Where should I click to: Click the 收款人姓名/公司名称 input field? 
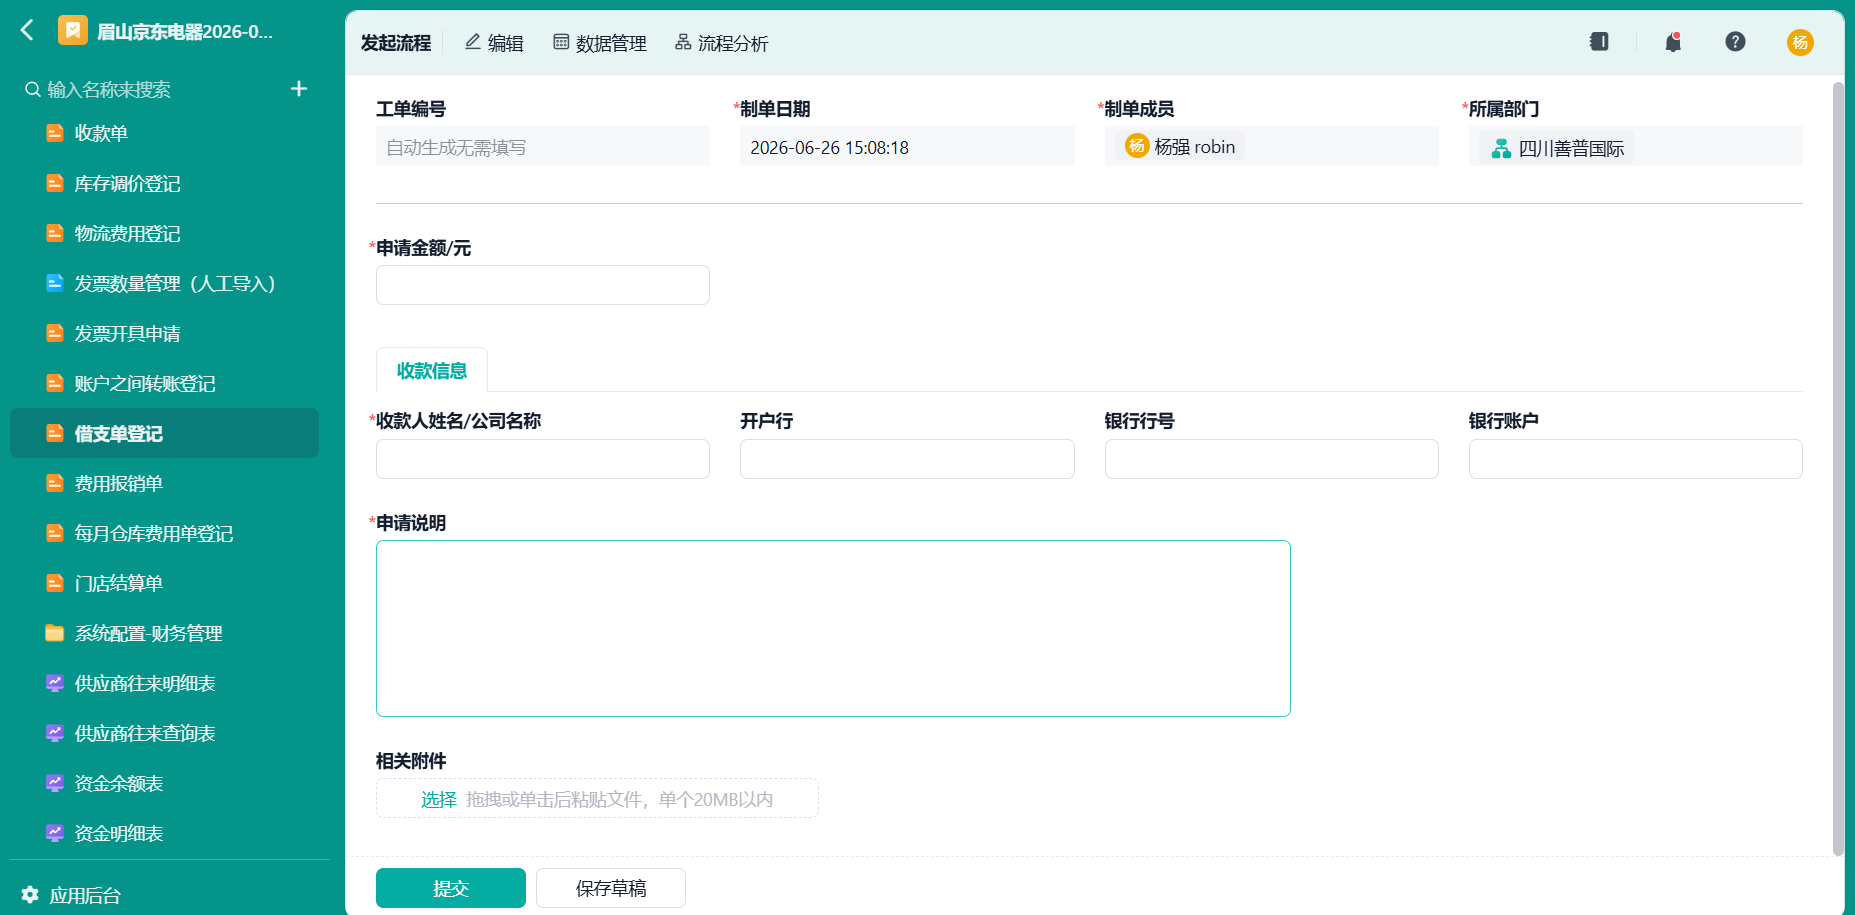[543, 459]
